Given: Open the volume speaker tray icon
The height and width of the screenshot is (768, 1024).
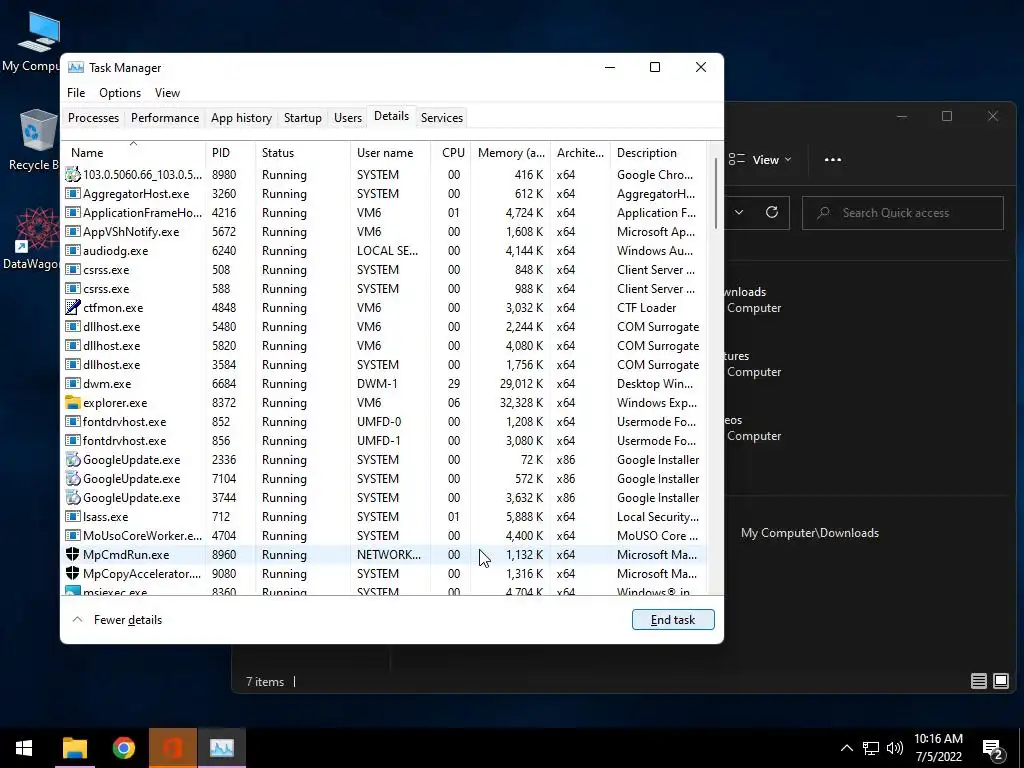Looking at the screenshot, I should pos(895,748).
